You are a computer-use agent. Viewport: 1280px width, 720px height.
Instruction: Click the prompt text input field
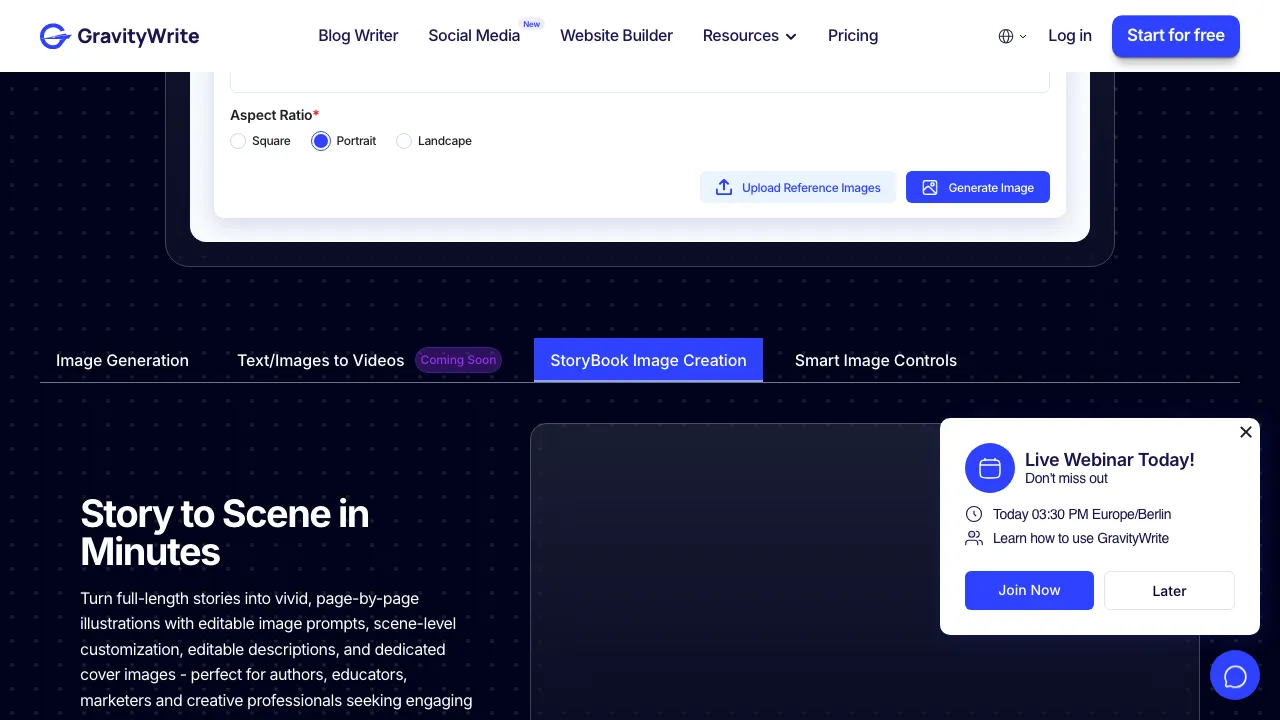click(x=639, y=82)
